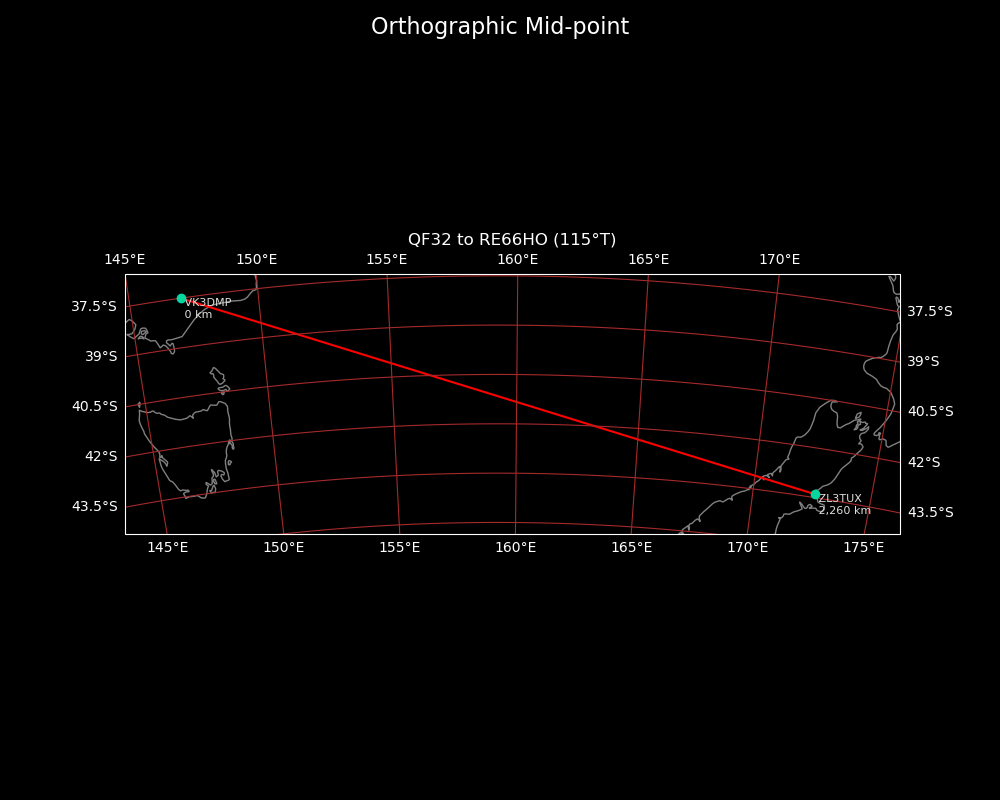Screen dimensions: 1000x800
Task: Click the green VK3DMP station marker
Action: tap(181, 298)
